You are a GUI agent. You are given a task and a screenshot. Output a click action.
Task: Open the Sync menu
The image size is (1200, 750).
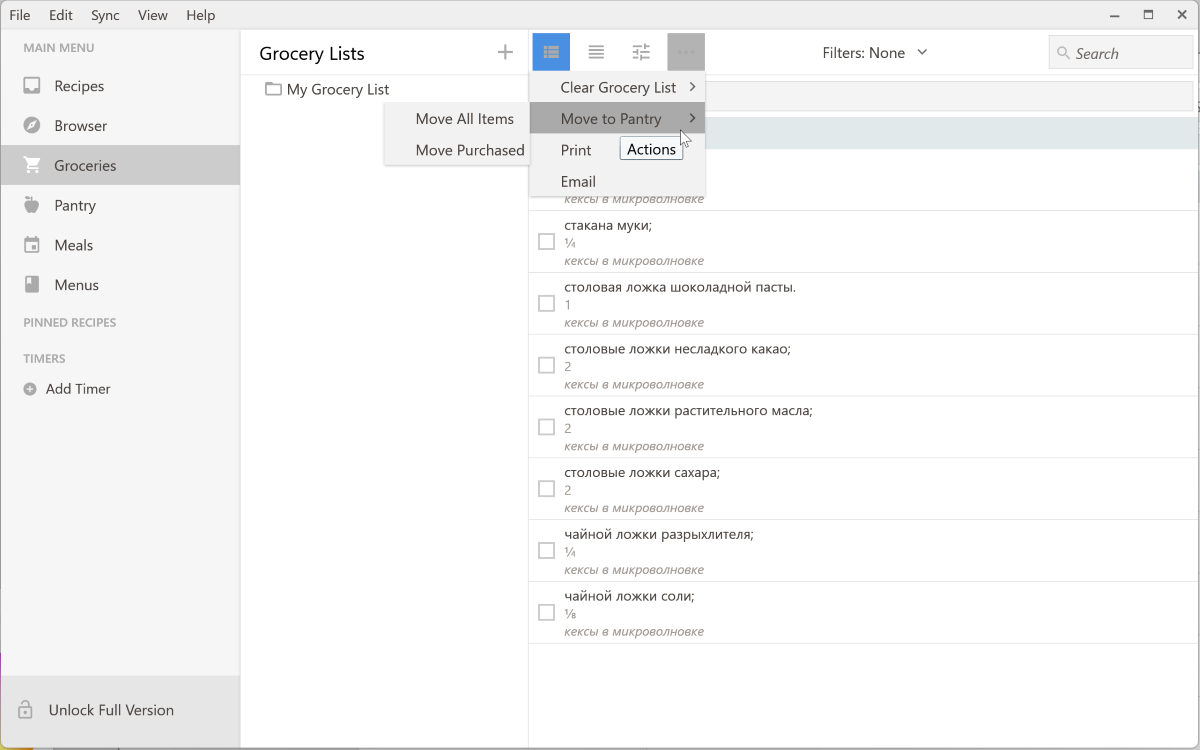pyautogui.click(x=105, y=15)
